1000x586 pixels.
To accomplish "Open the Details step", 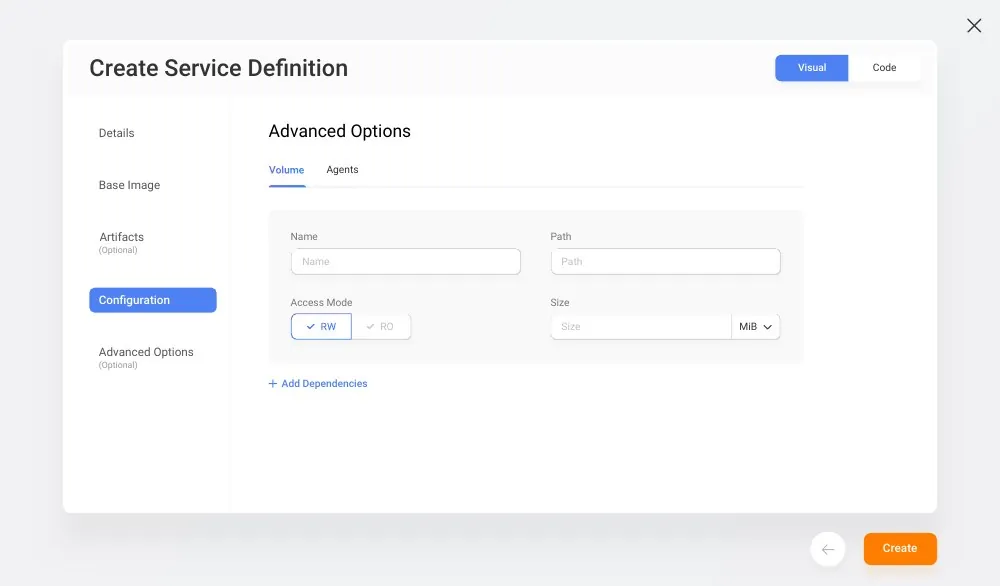I will 117,133.
